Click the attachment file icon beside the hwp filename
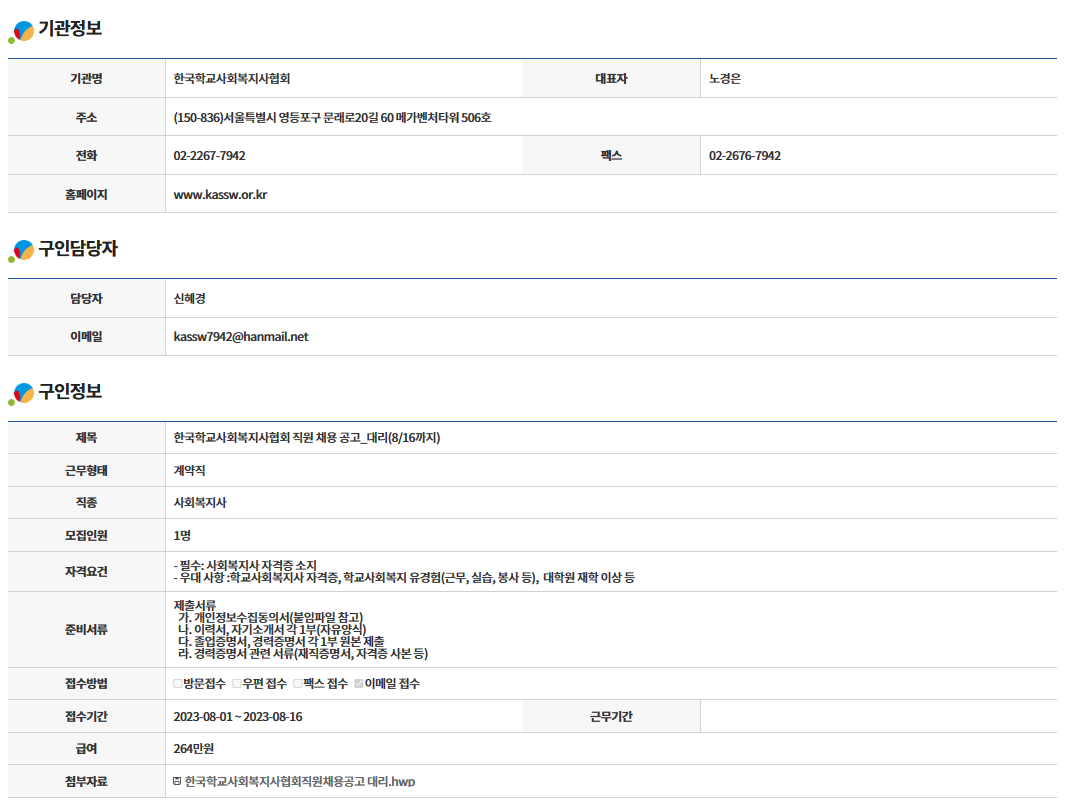Viewport: 1085px width, 800px height. tap(177, 781)
